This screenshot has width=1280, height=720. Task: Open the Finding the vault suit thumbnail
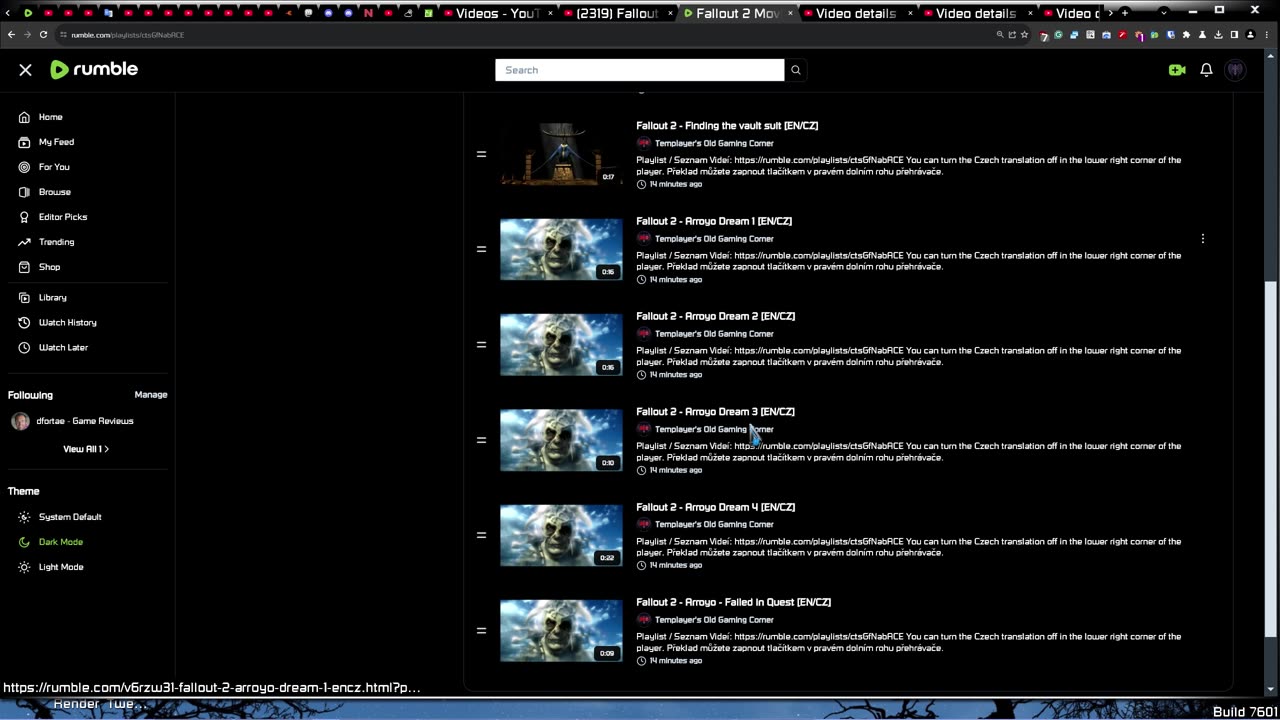561,154
